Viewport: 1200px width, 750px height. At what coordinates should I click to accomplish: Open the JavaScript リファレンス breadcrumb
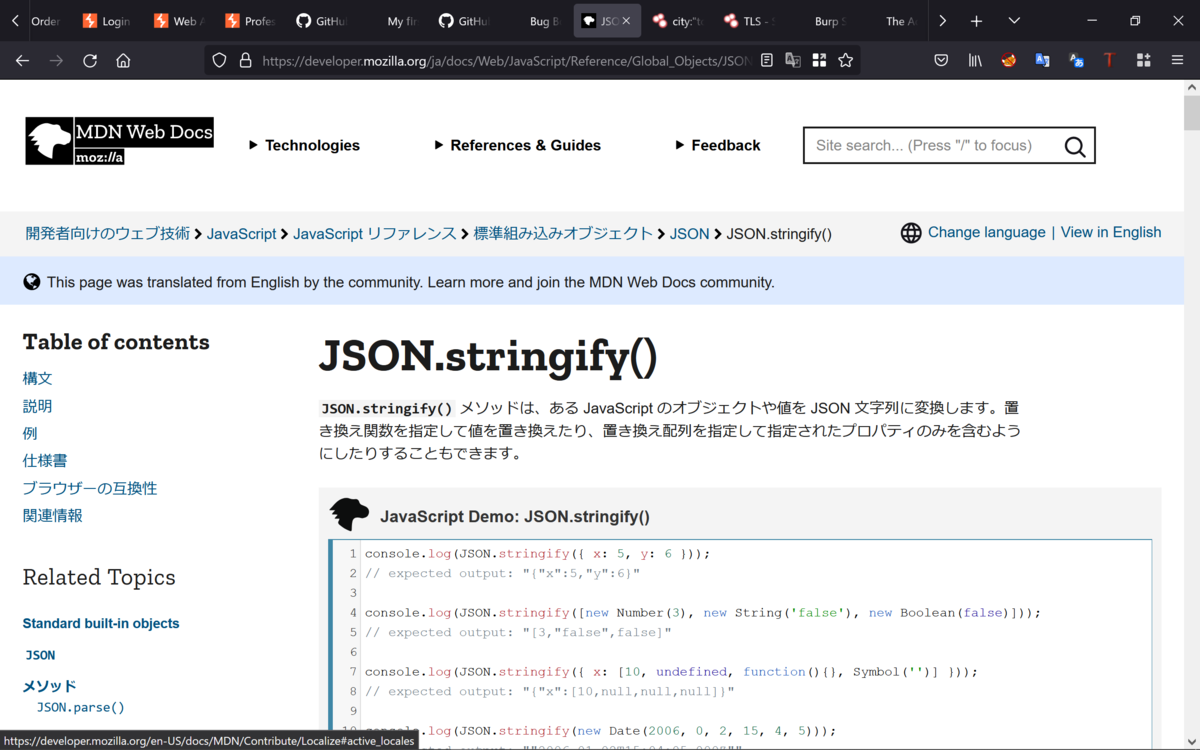(374, 233)
